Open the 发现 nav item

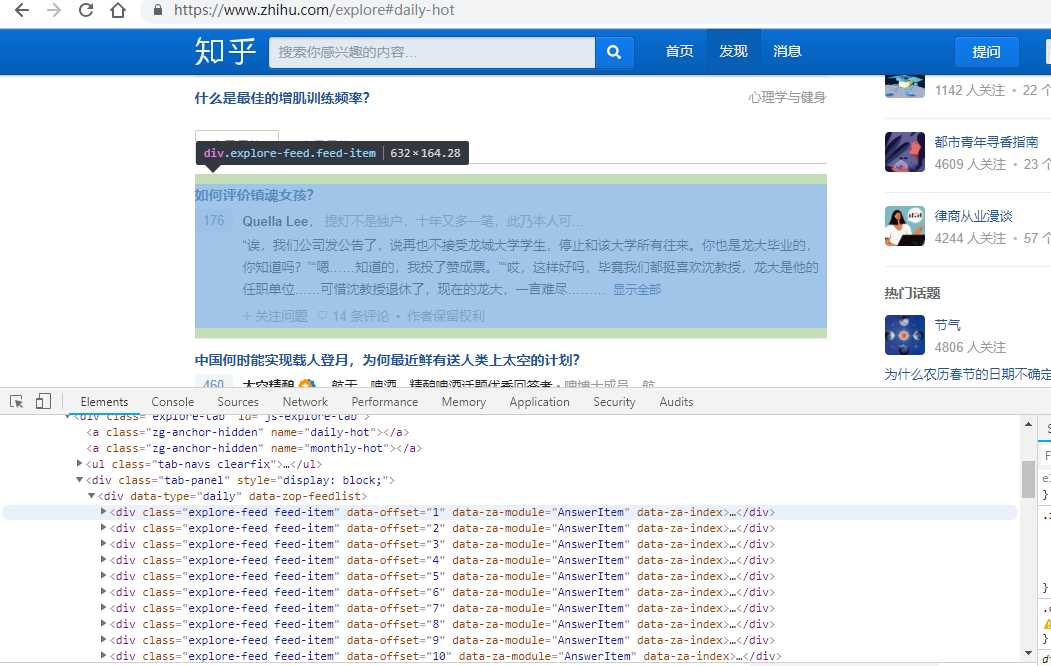(733, 52)
